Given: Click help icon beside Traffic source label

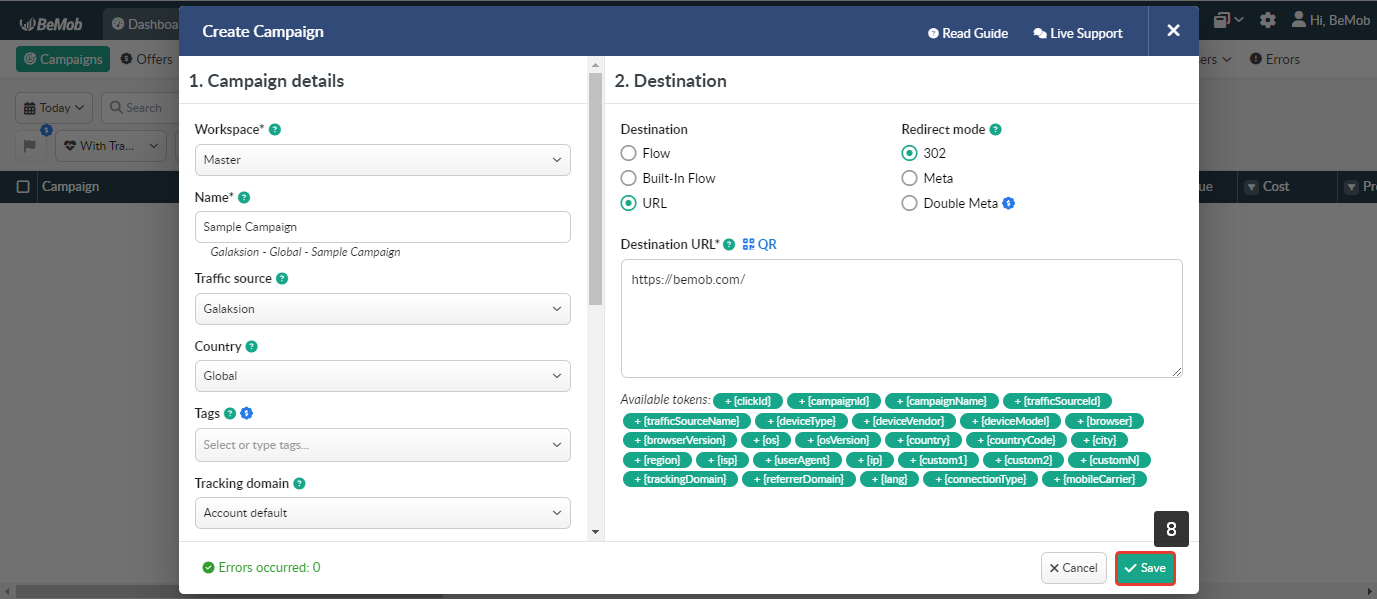Looking at the screenshot, I should click(x=282, y=279).
